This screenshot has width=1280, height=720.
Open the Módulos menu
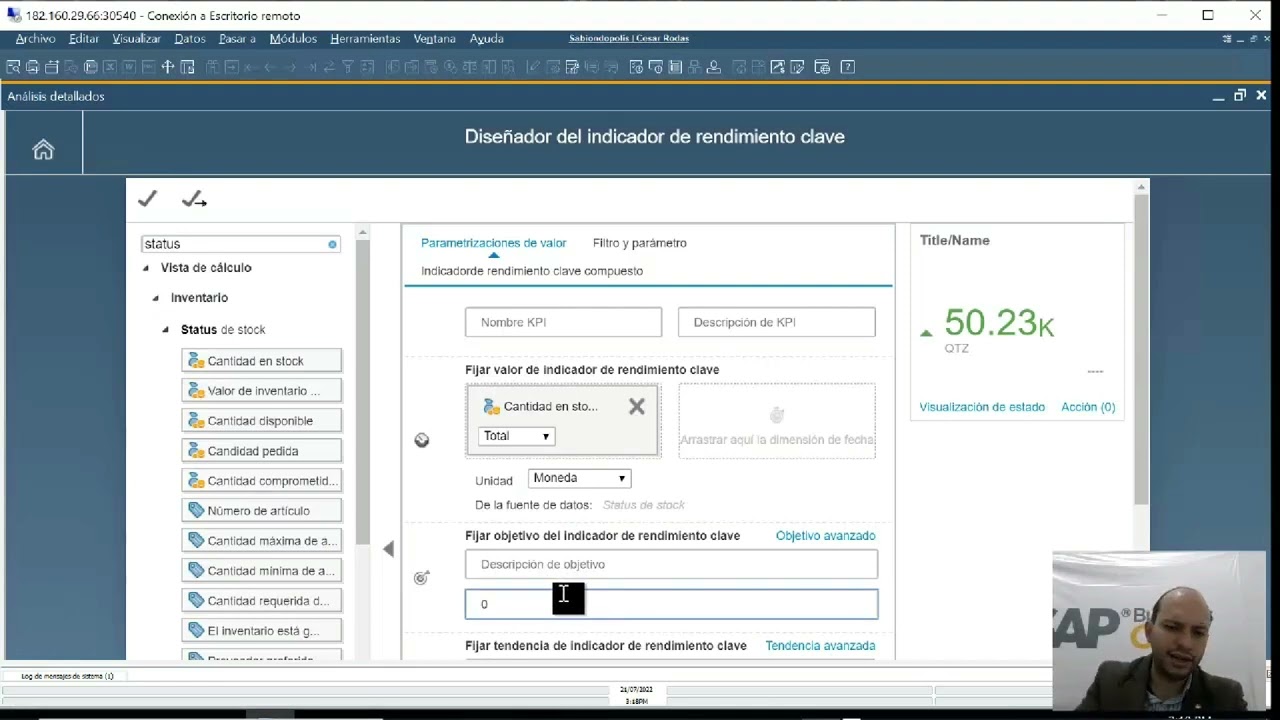293,38
